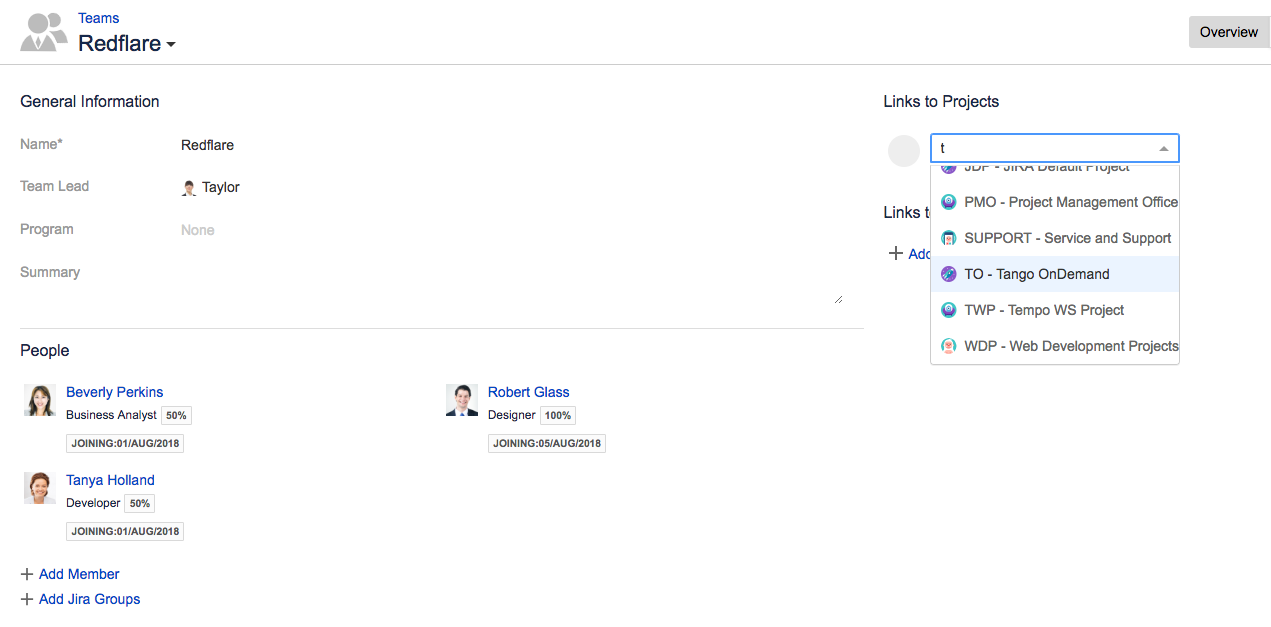Click the Tango OnDemand project icon
Screen dimensions: 1271x627
949,274
